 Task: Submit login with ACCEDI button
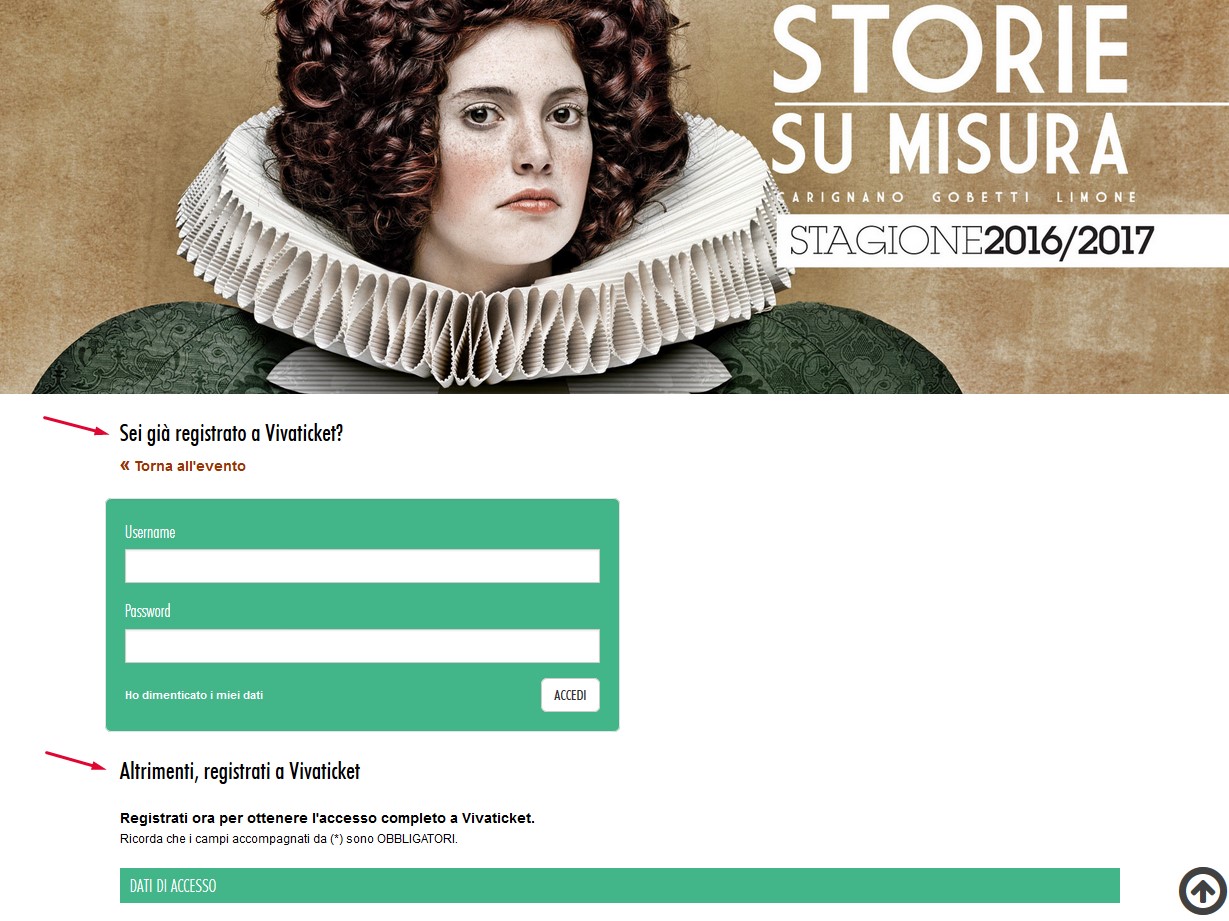[x=570, y=695]
